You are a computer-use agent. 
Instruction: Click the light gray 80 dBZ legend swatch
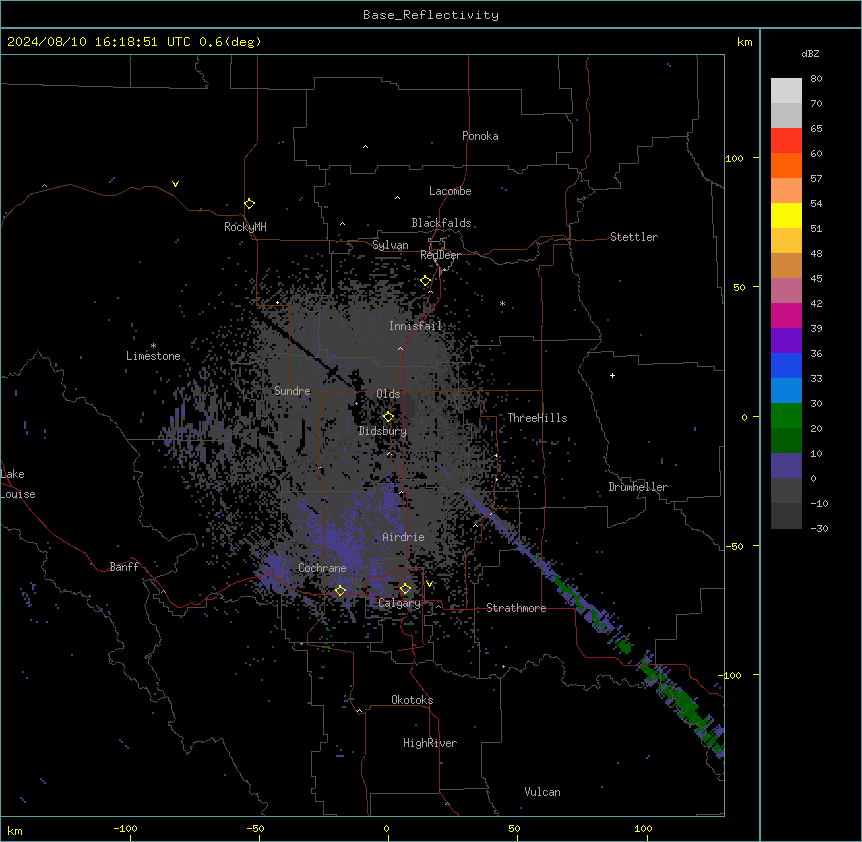(x=786, y=90)
